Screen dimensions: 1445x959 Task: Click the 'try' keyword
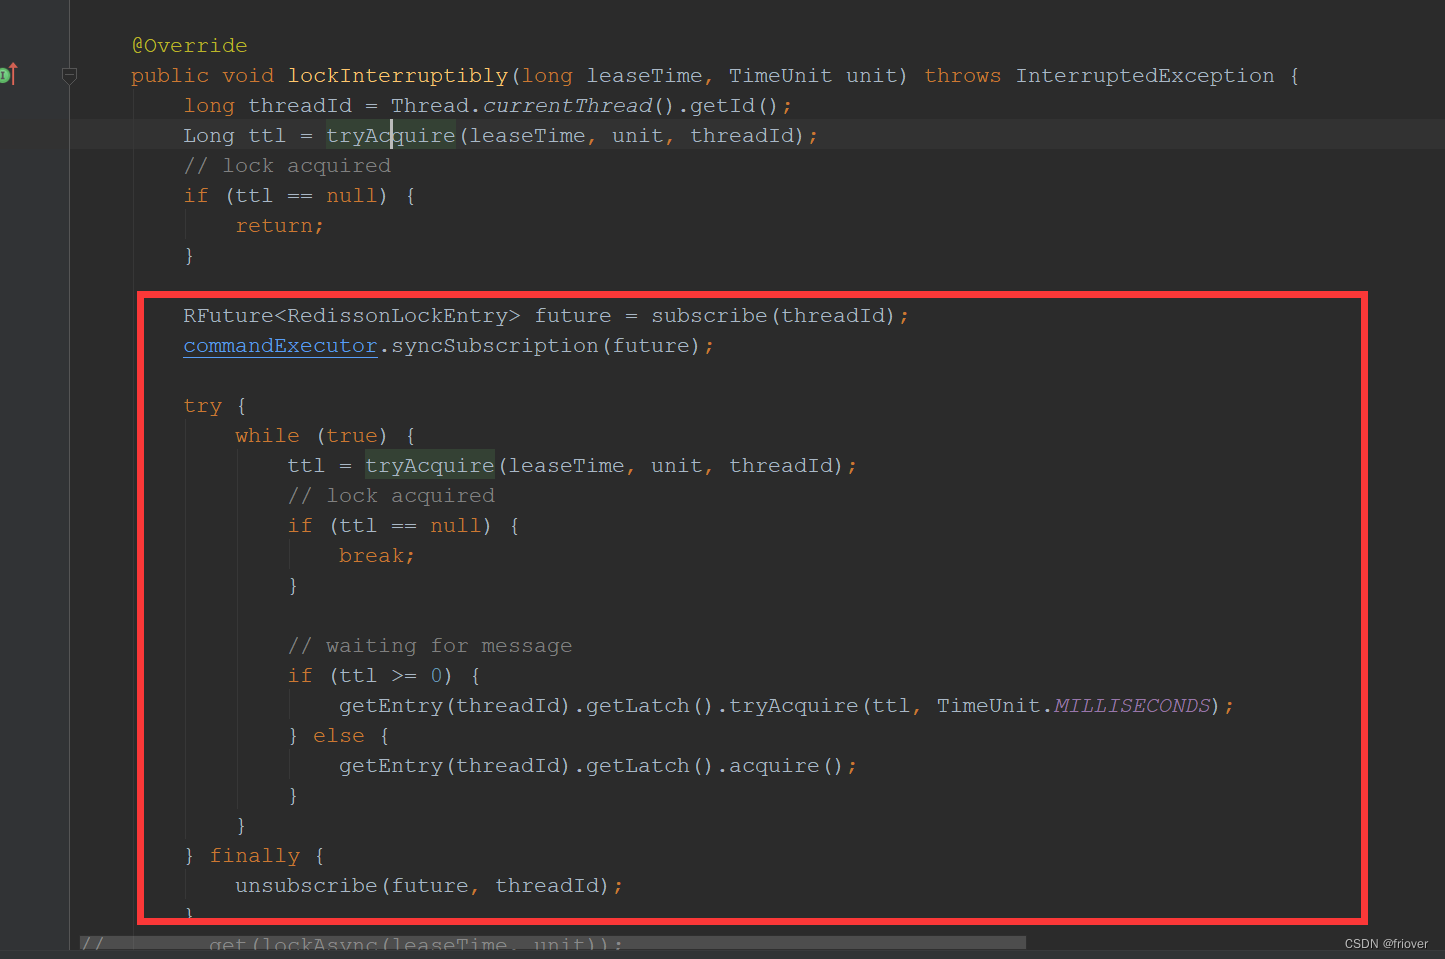[x=202, y=406]
